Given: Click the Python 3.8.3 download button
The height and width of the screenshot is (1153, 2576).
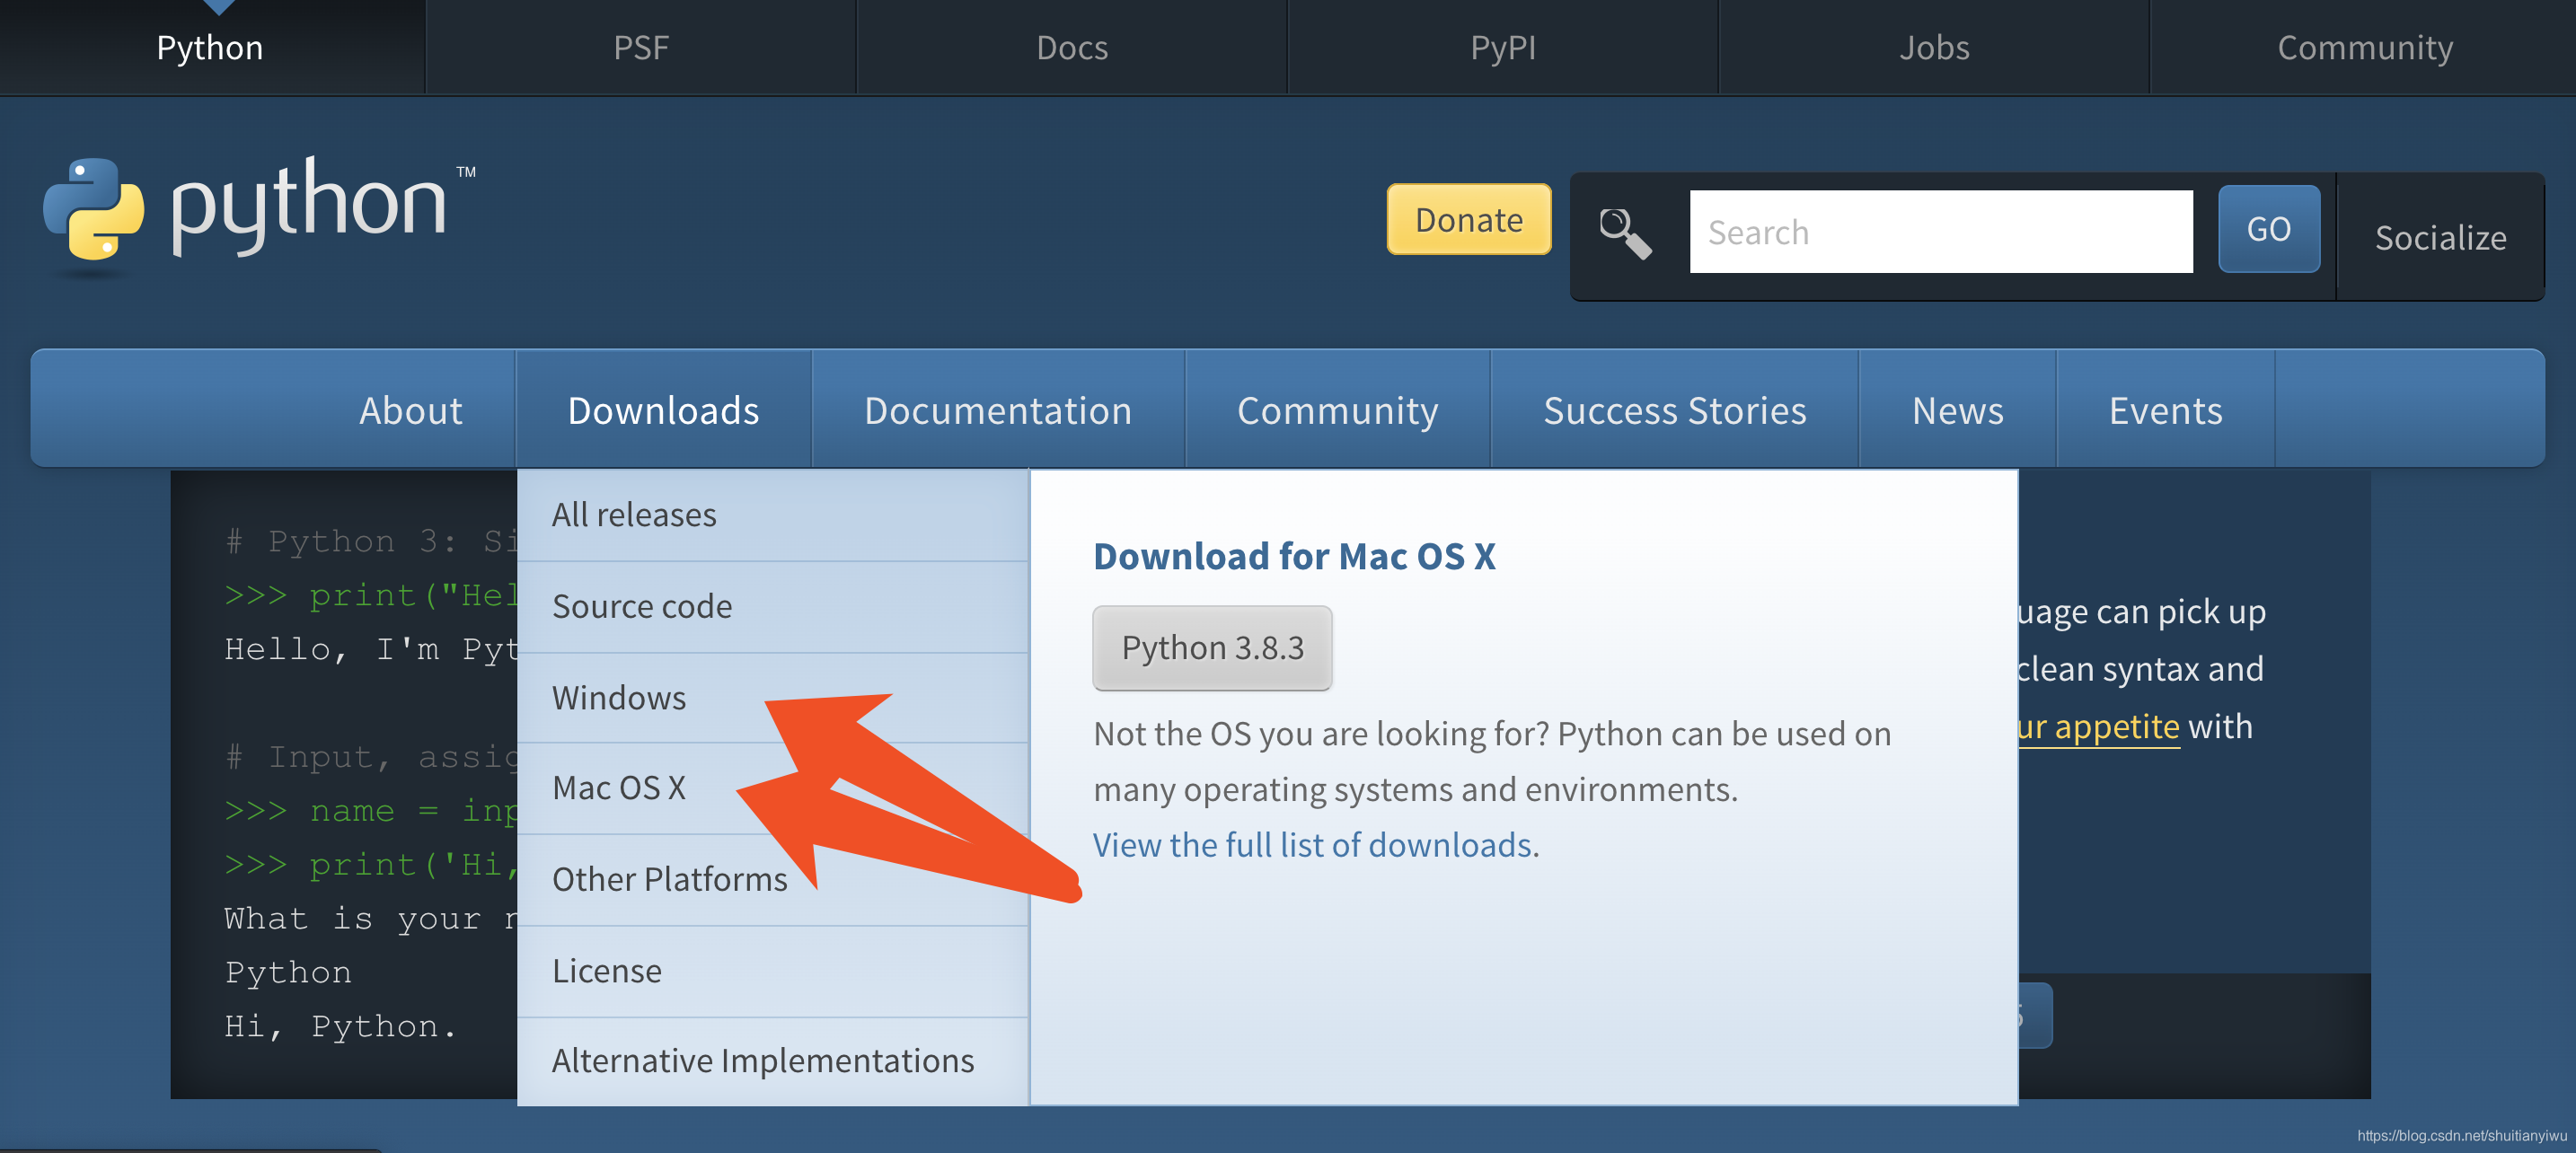Looking at the screenshot, I should 1212,648.
